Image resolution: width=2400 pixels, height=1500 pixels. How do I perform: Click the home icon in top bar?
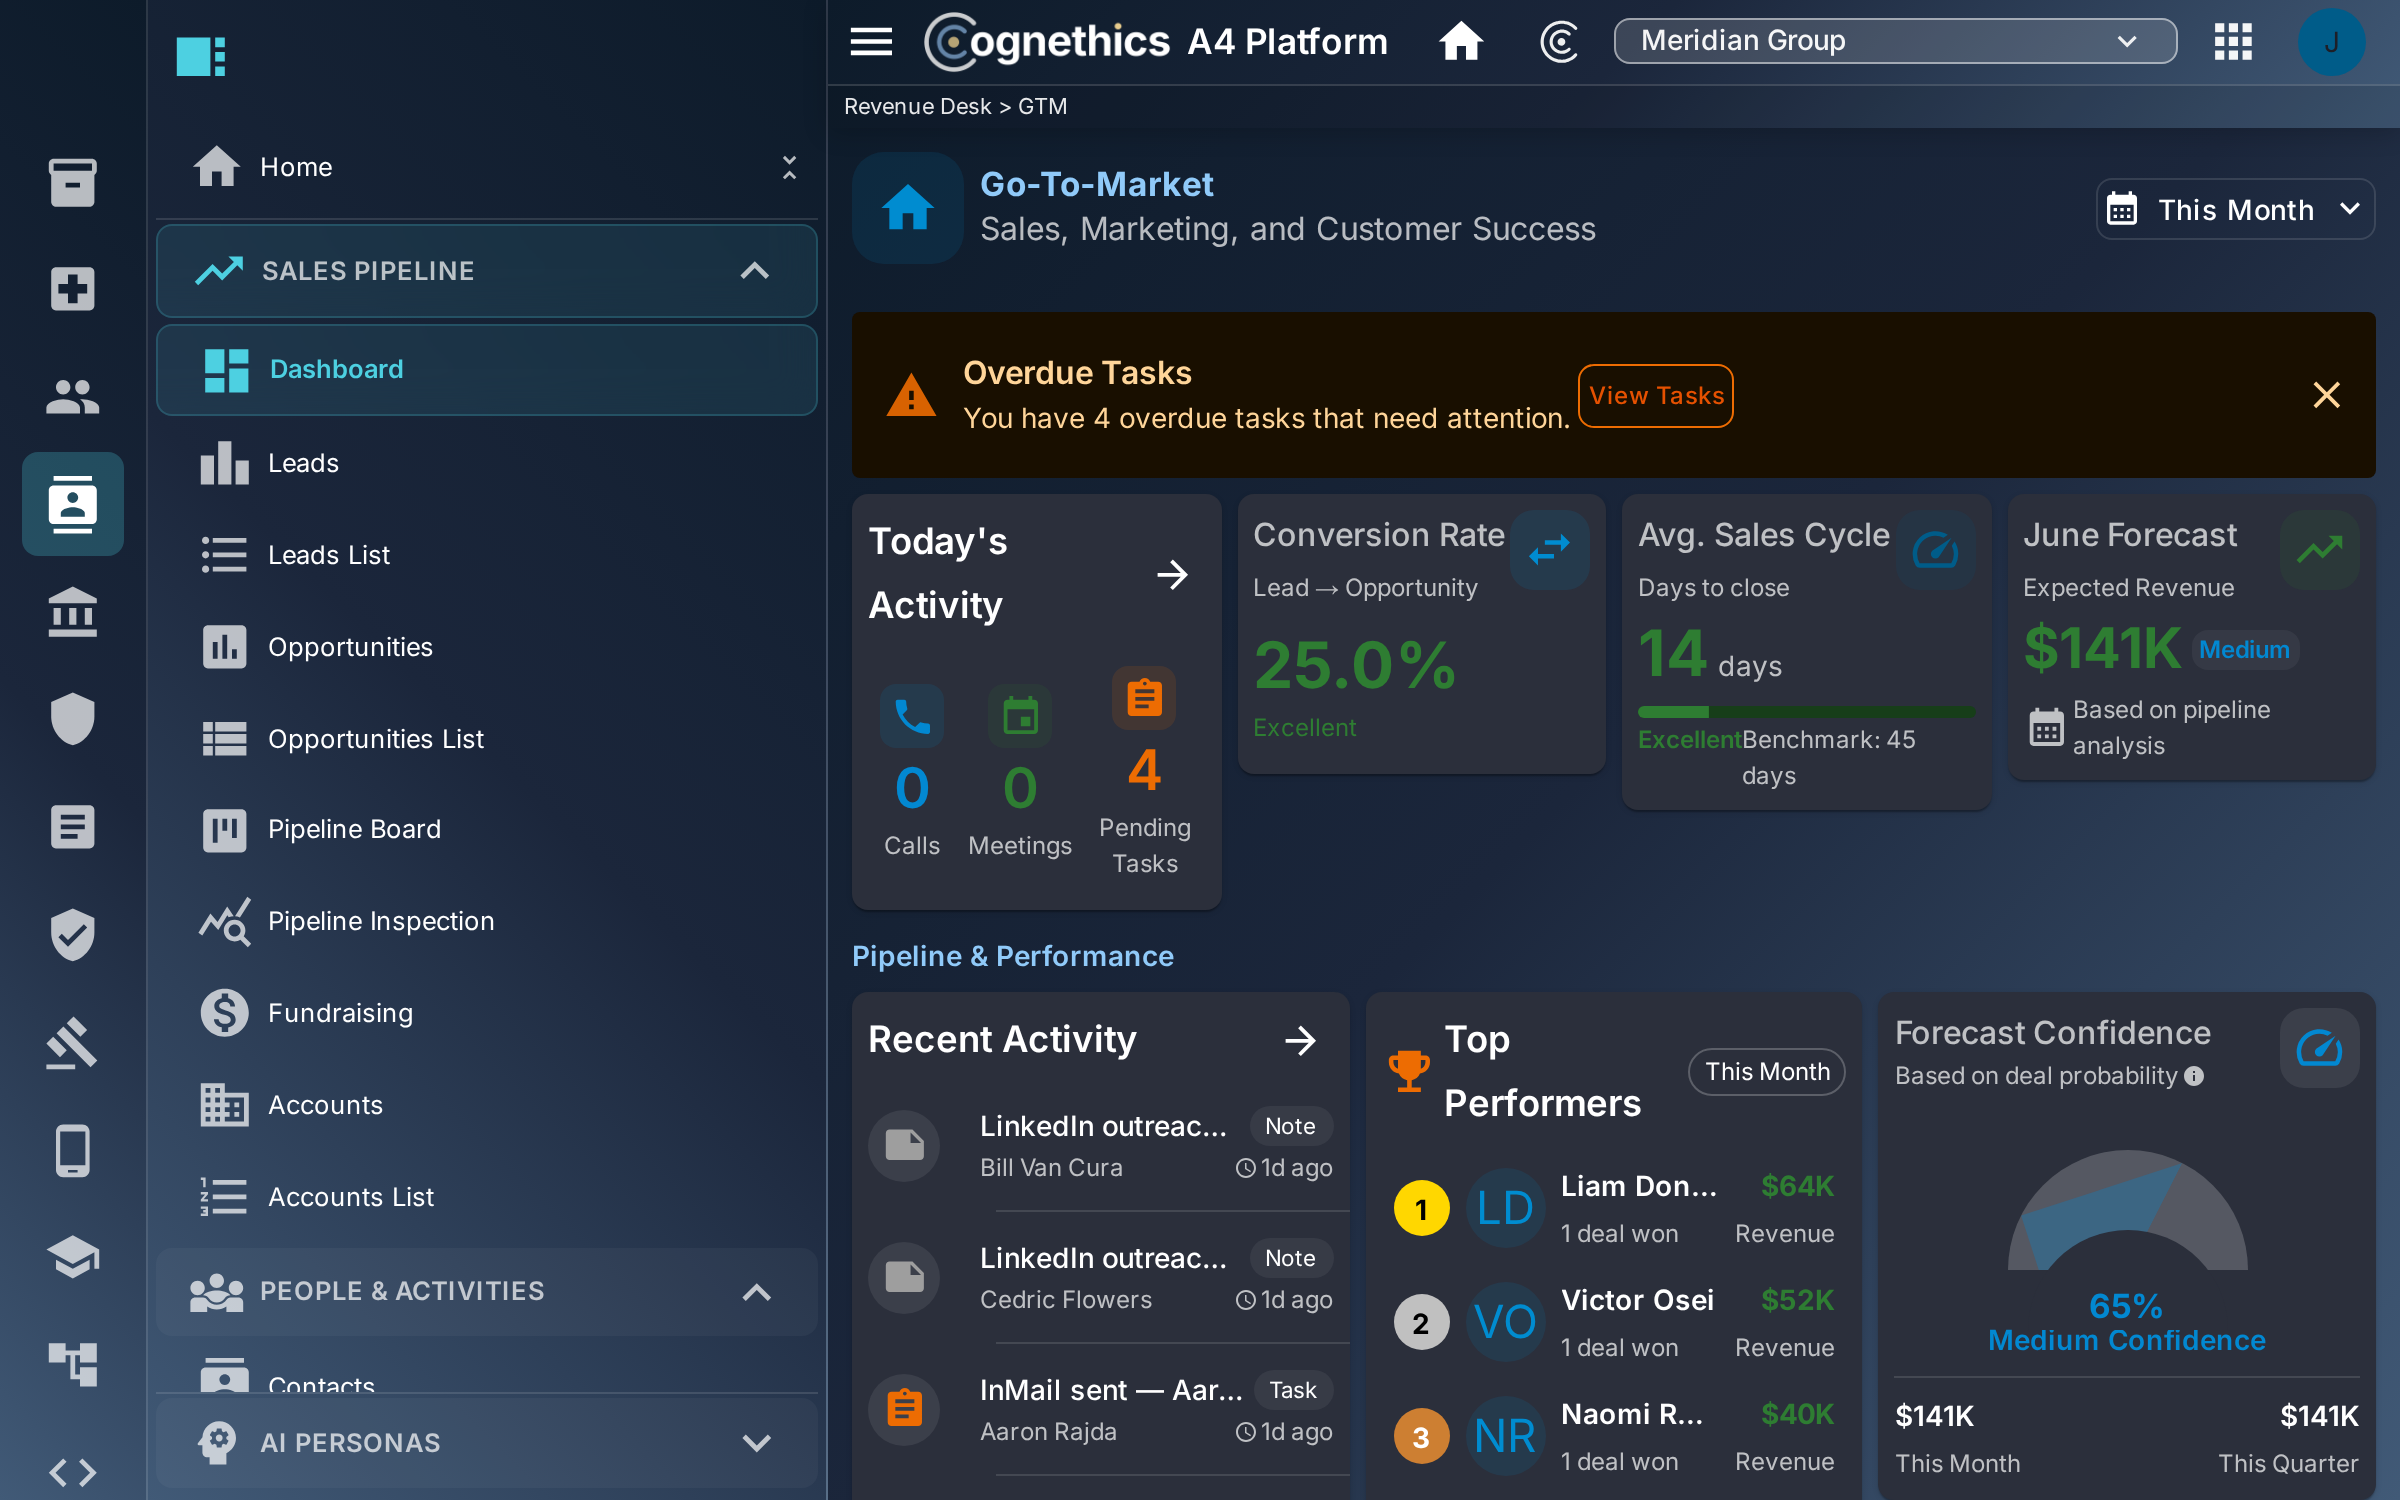1461,42
